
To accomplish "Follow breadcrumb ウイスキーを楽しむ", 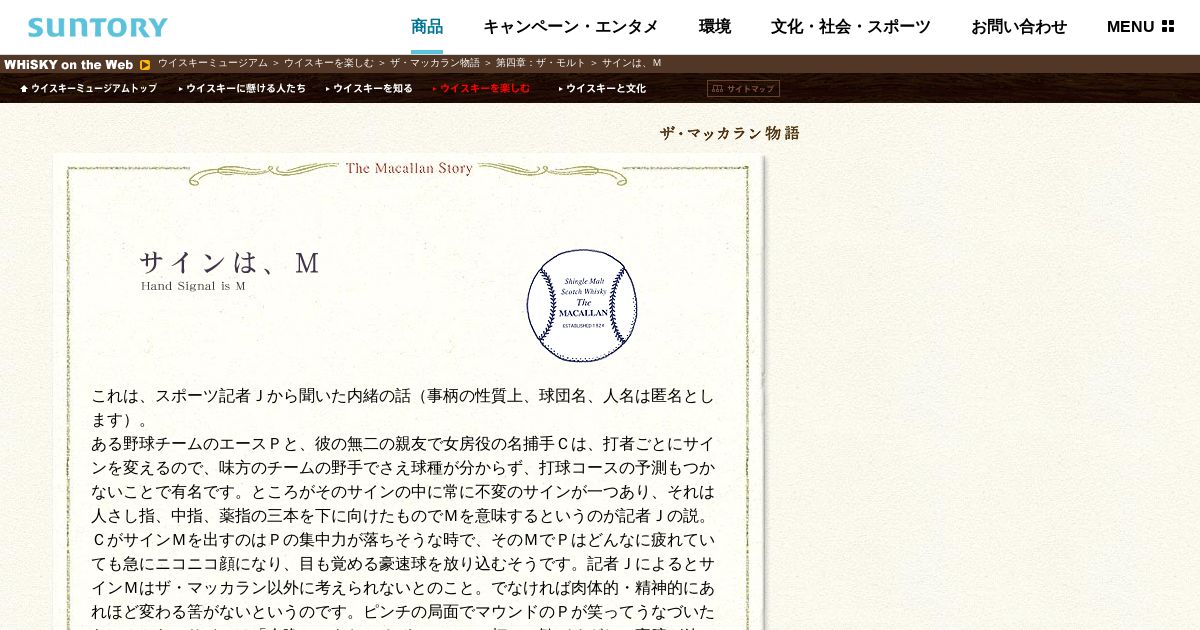I will tap(329, 63).
